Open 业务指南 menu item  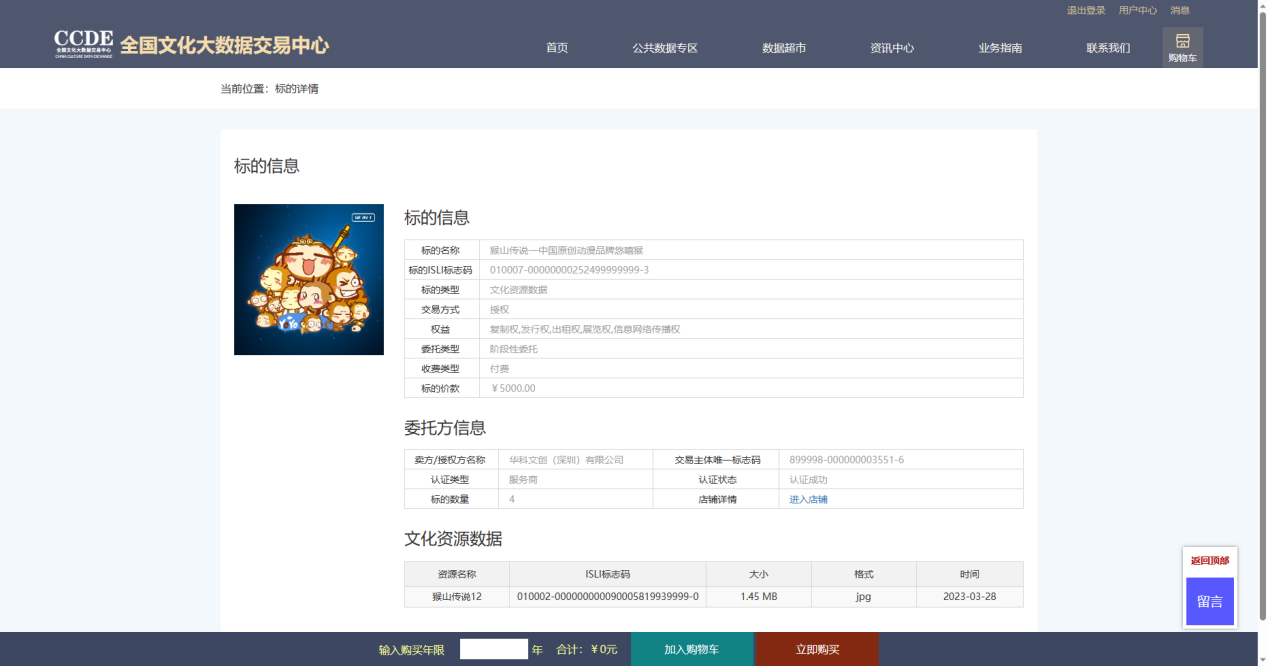click(1000, 48)
